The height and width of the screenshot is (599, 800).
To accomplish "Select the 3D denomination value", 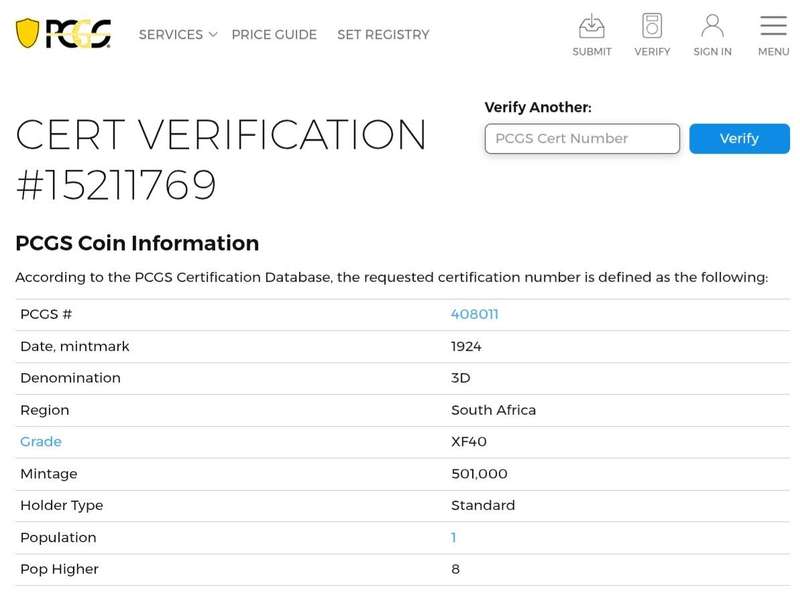I will (x=461, y=378).
